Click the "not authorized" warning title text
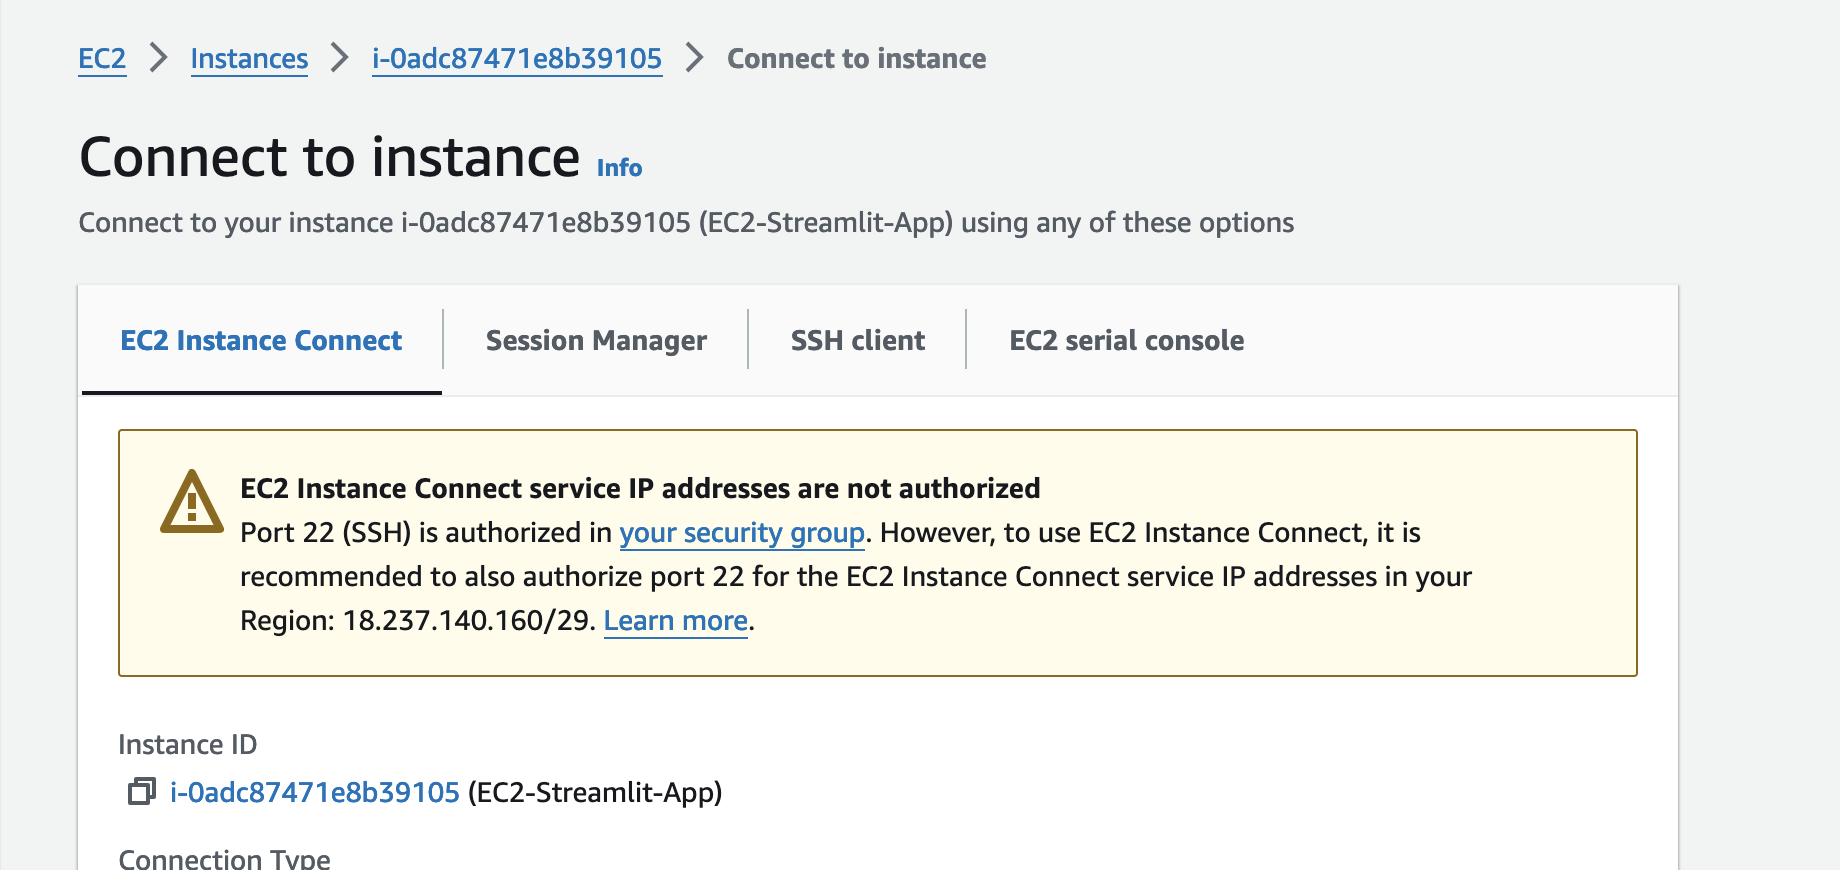Screen dimensions: 1840x870 [x=640, y=488]
